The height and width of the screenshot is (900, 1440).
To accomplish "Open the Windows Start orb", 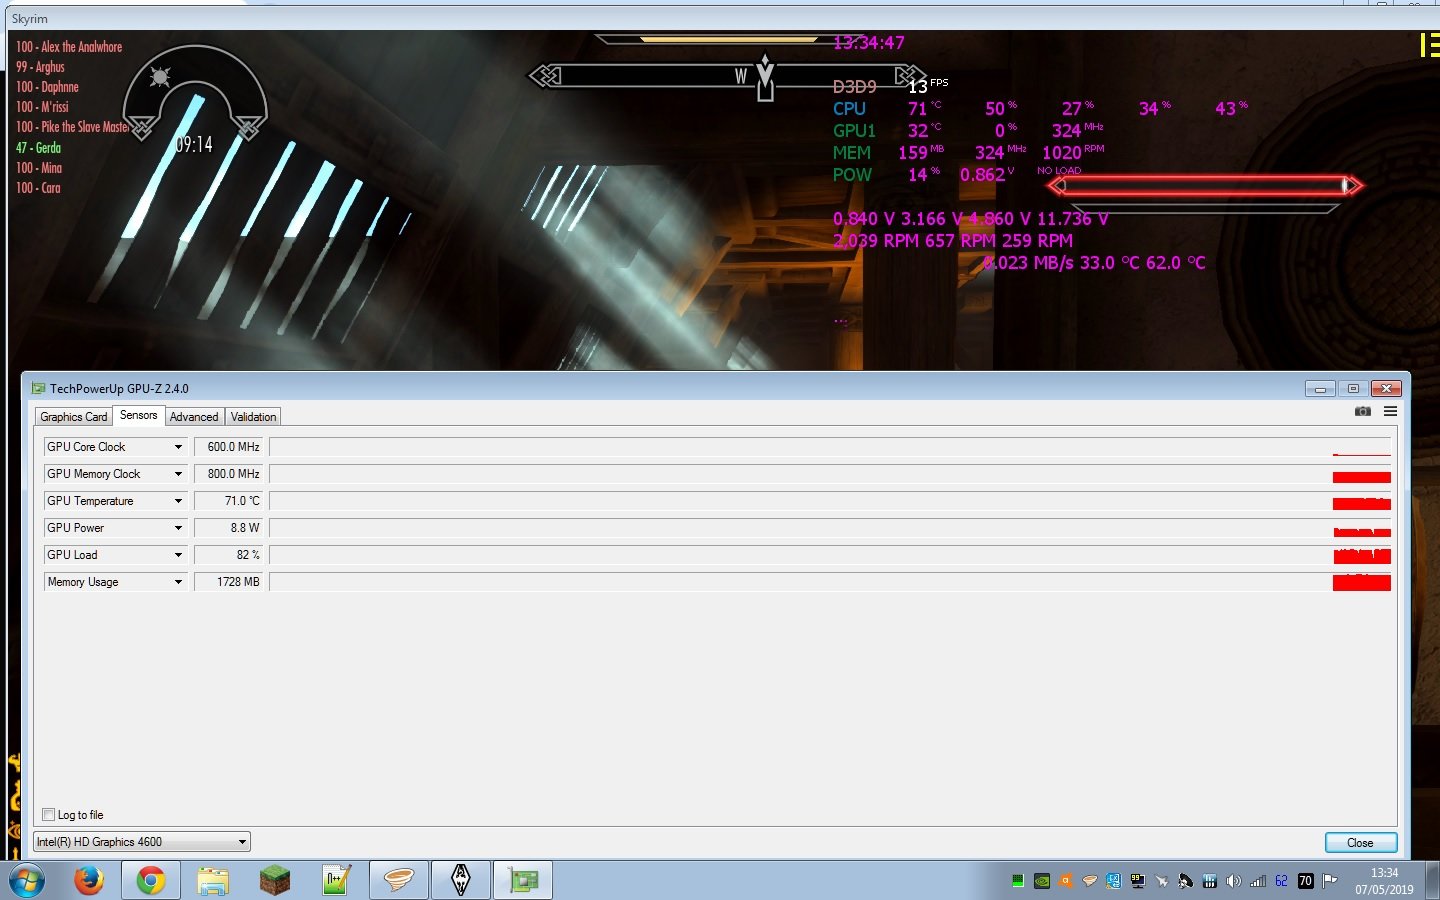I will 27,881.
